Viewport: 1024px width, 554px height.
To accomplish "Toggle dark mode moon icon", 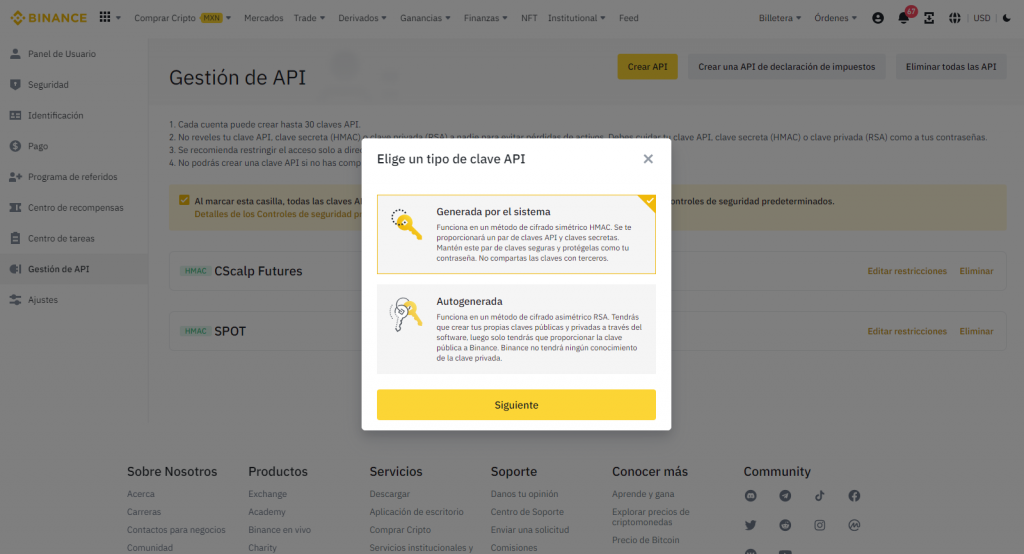I will click(1006, 18).
